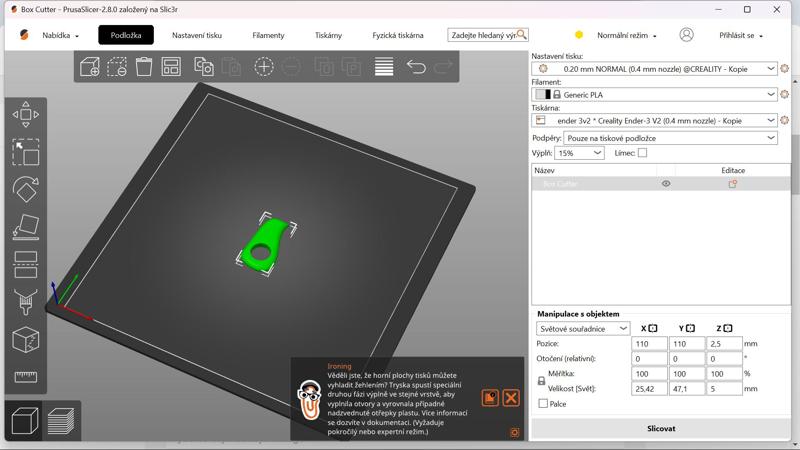Click the Add object toolbar icon
This screenshot has width=800, height=450.
click(90, 67)
